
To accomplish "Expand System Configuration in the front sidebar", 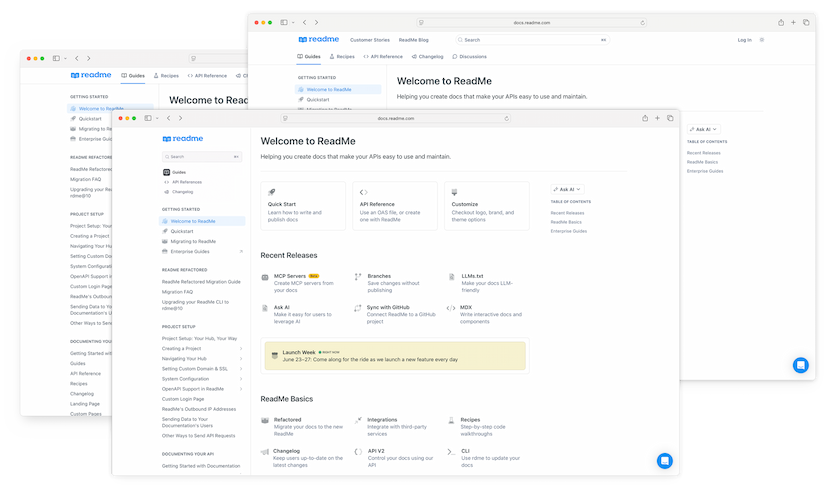I will [241, 379].
